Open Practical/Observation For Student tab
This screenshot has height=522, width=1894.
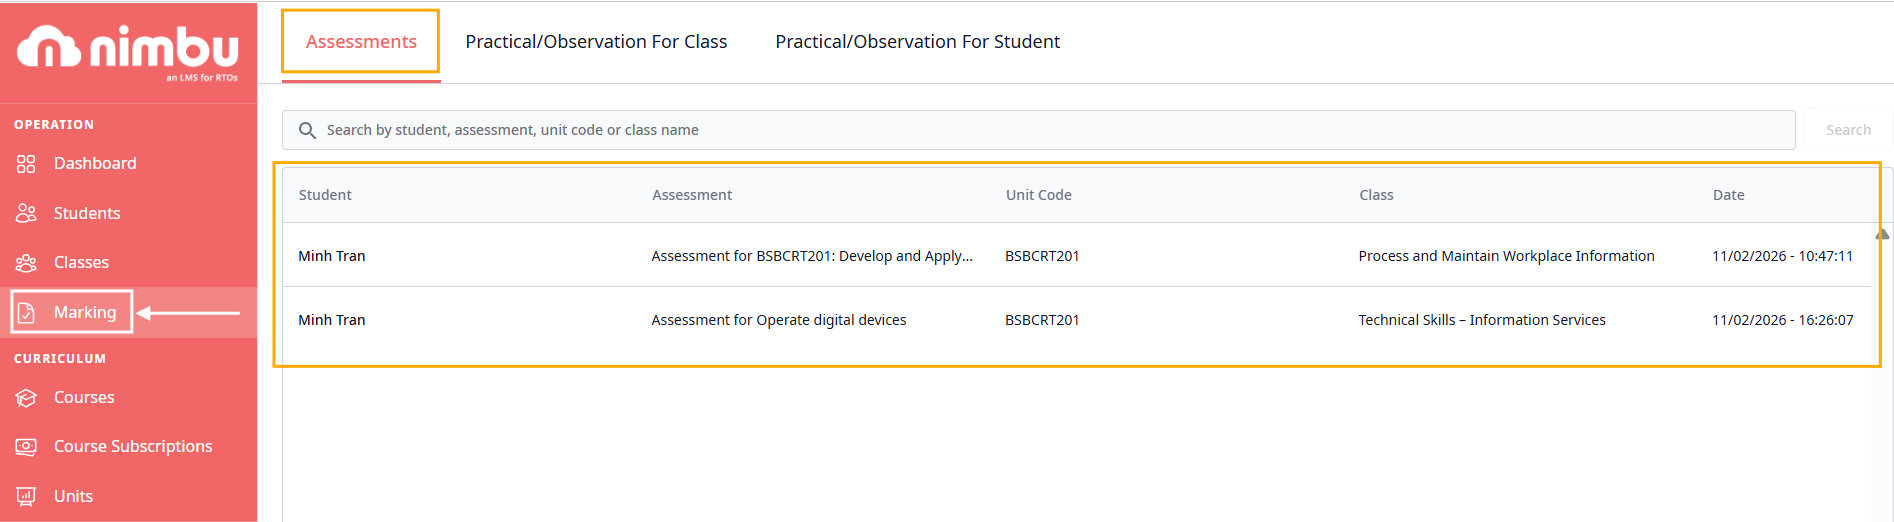[917, 42]
